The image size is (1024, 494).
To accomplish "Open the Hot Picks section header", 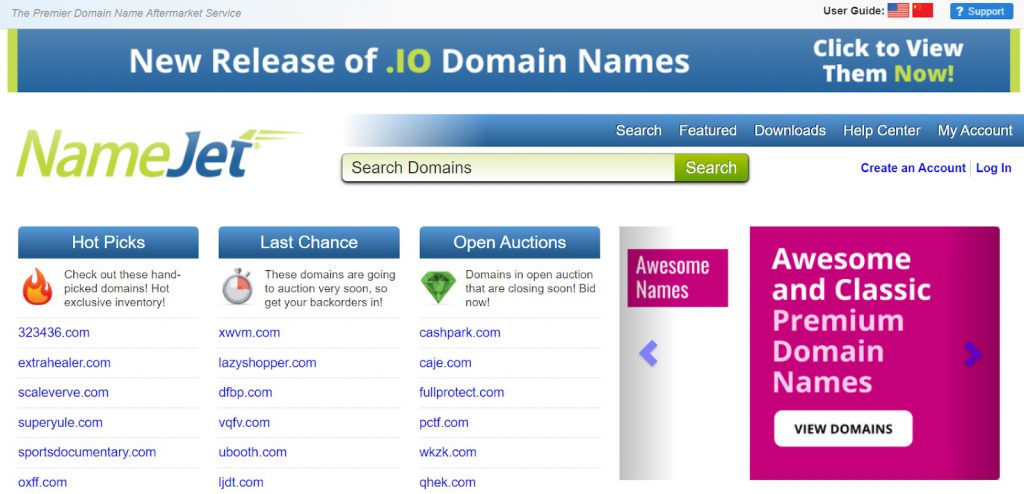I will tap(108, 242).
